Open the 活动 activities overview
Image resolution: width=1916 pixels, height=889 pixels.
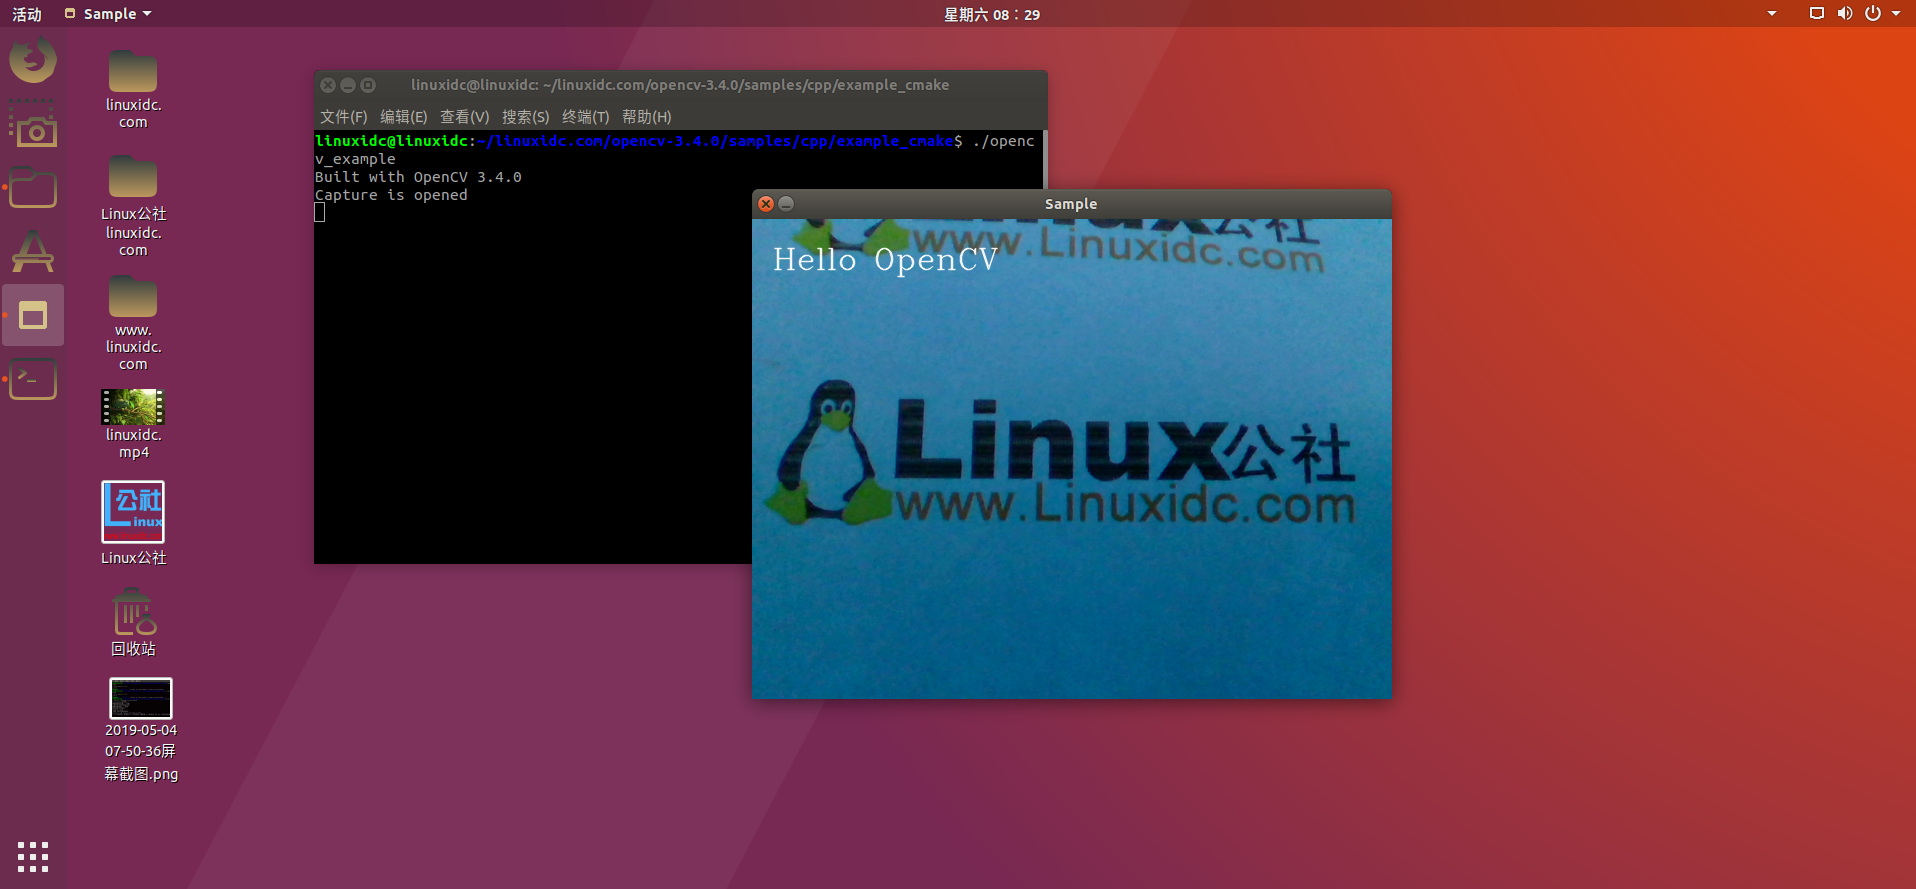[27, 14]
